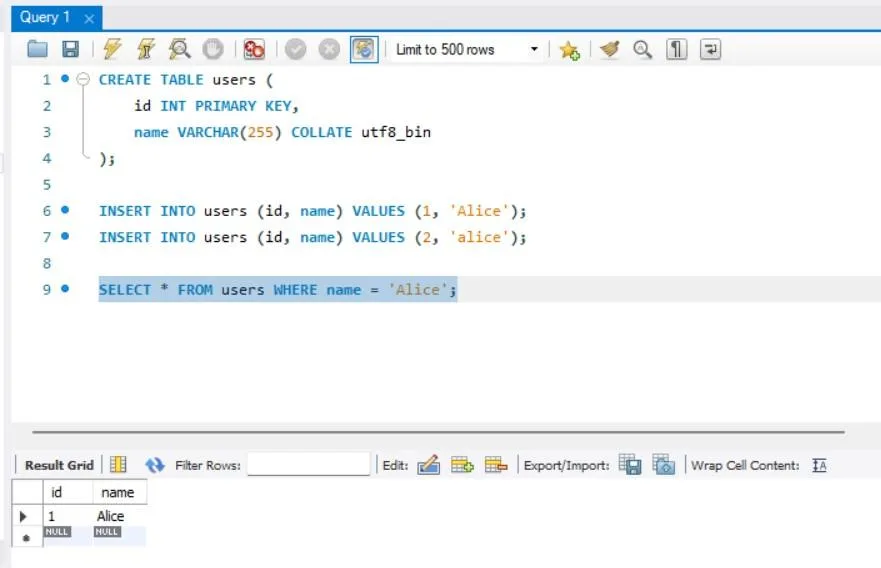Viewport: 881px width, 568px height.
Task: Save snippet with star icon
Action: pos(569,50)
